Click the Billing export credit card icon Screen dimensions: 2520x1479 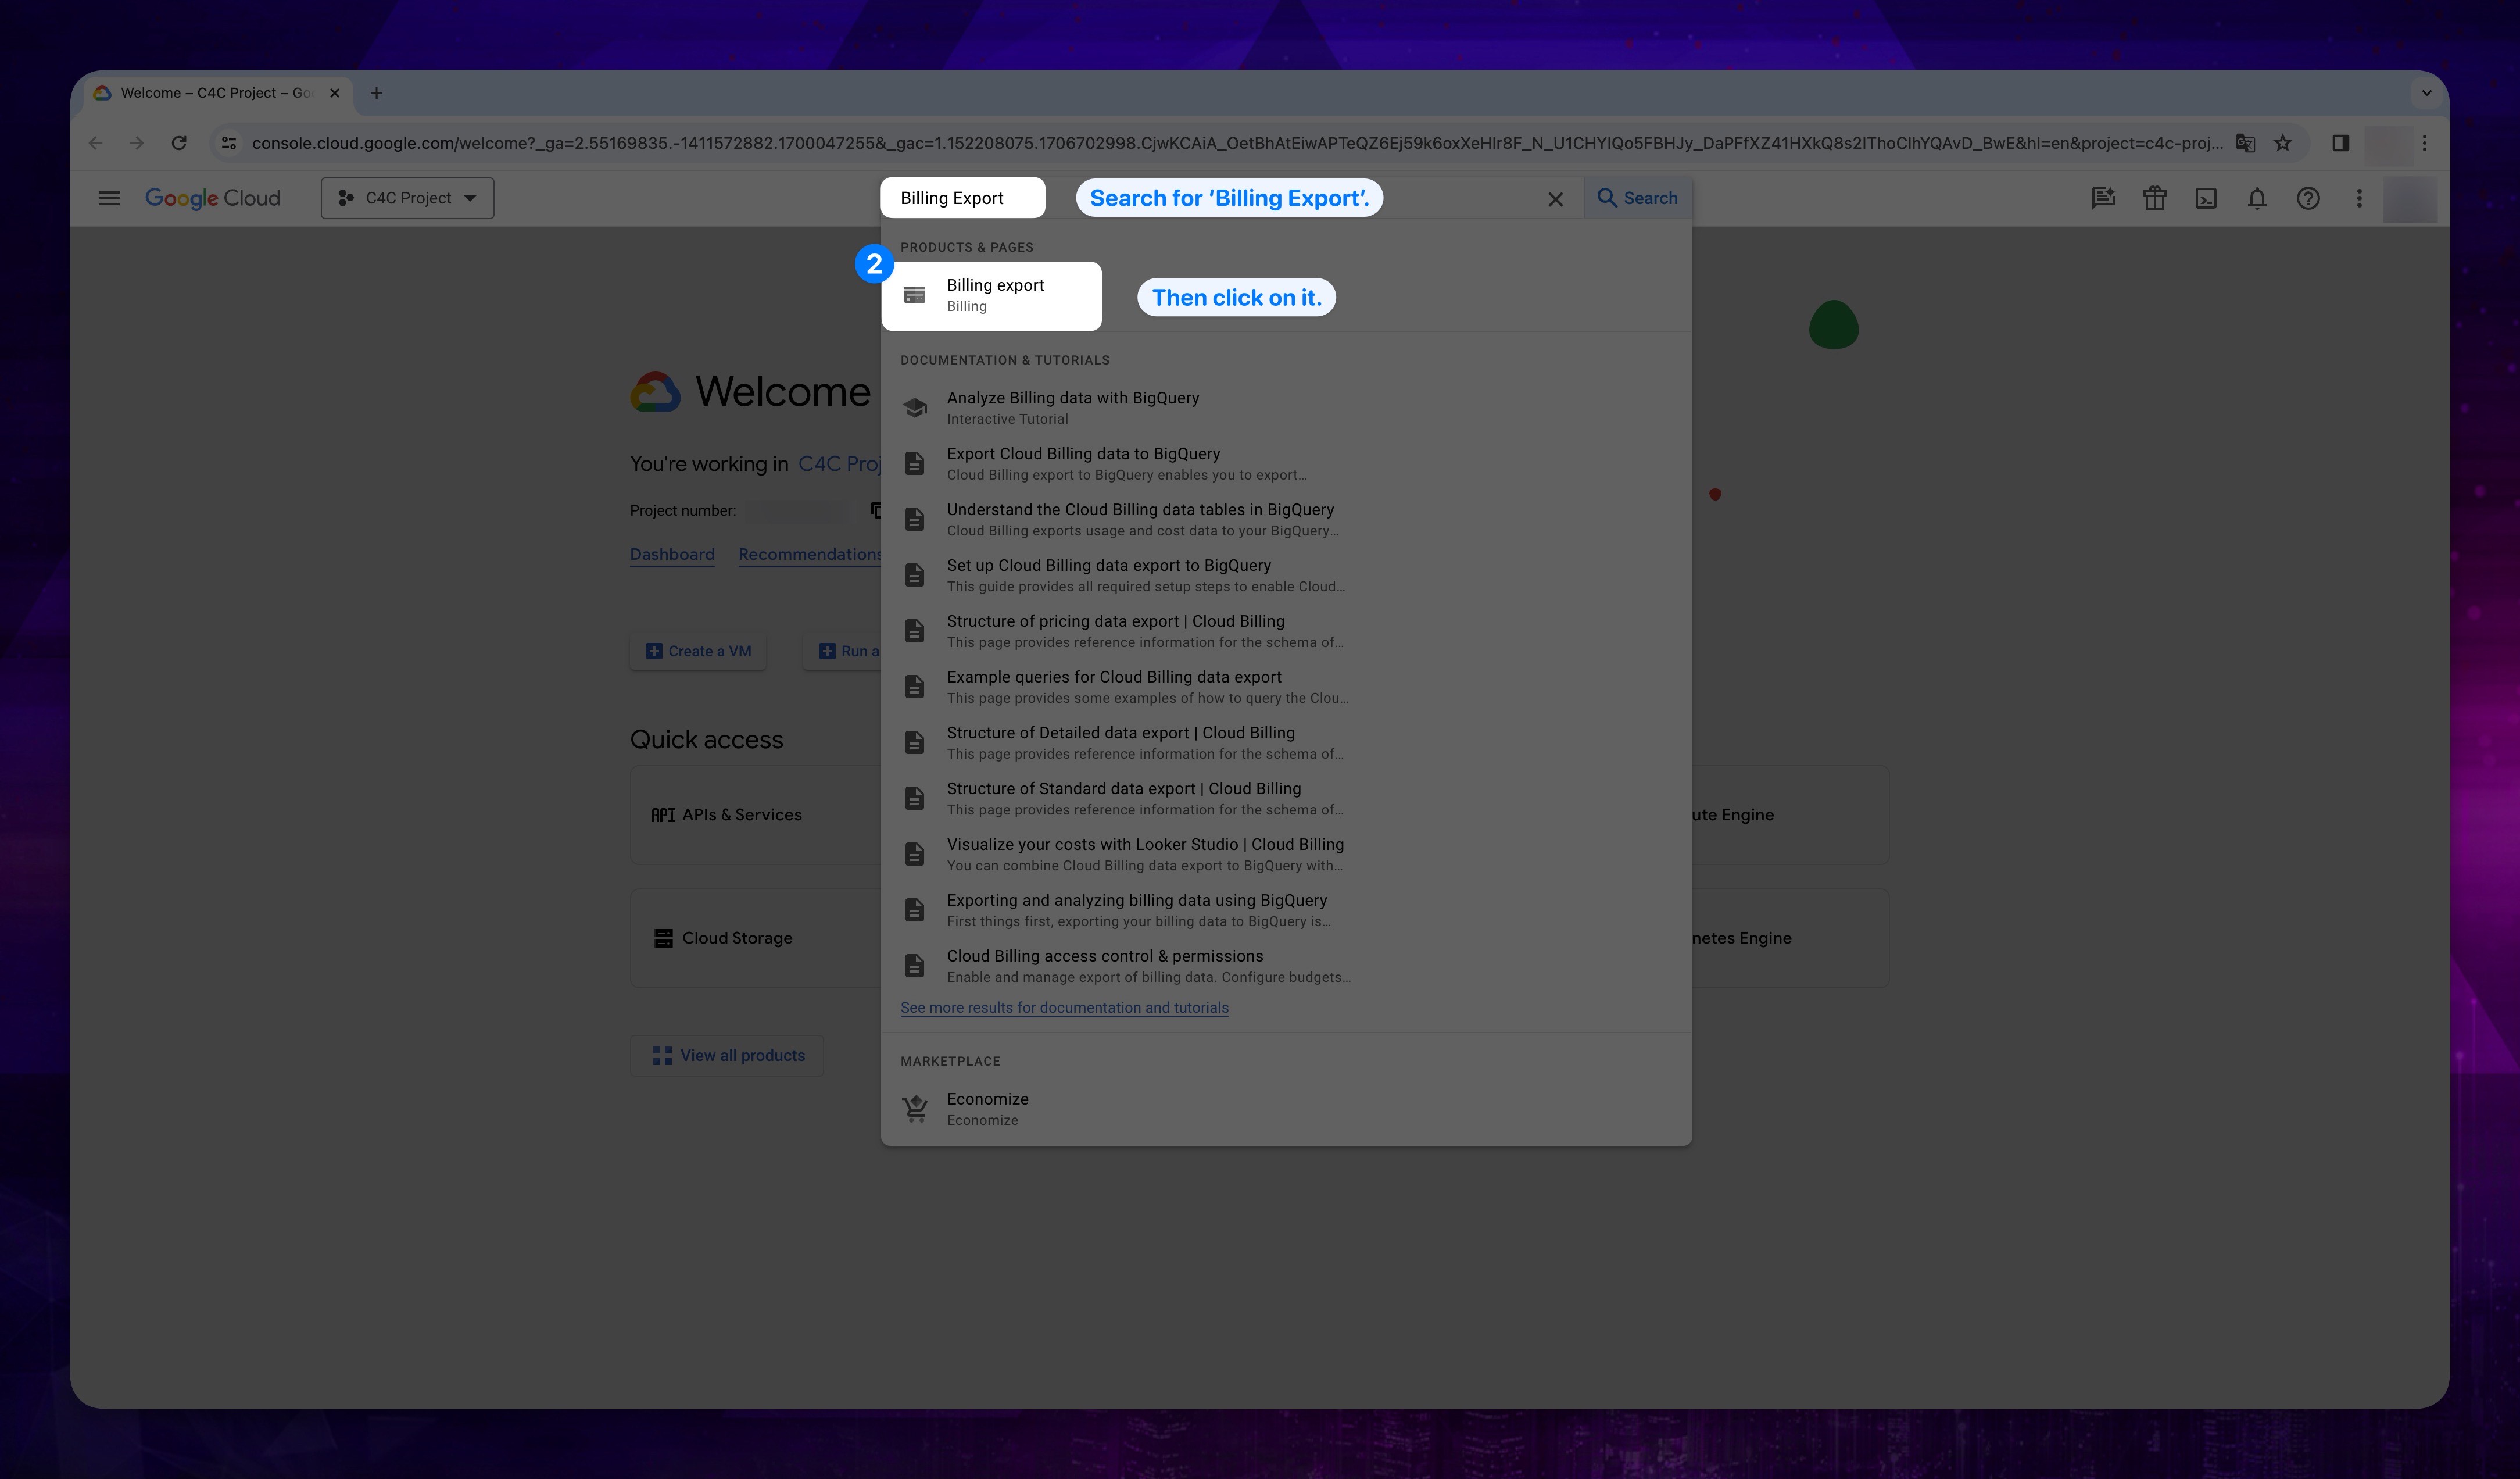915,295
